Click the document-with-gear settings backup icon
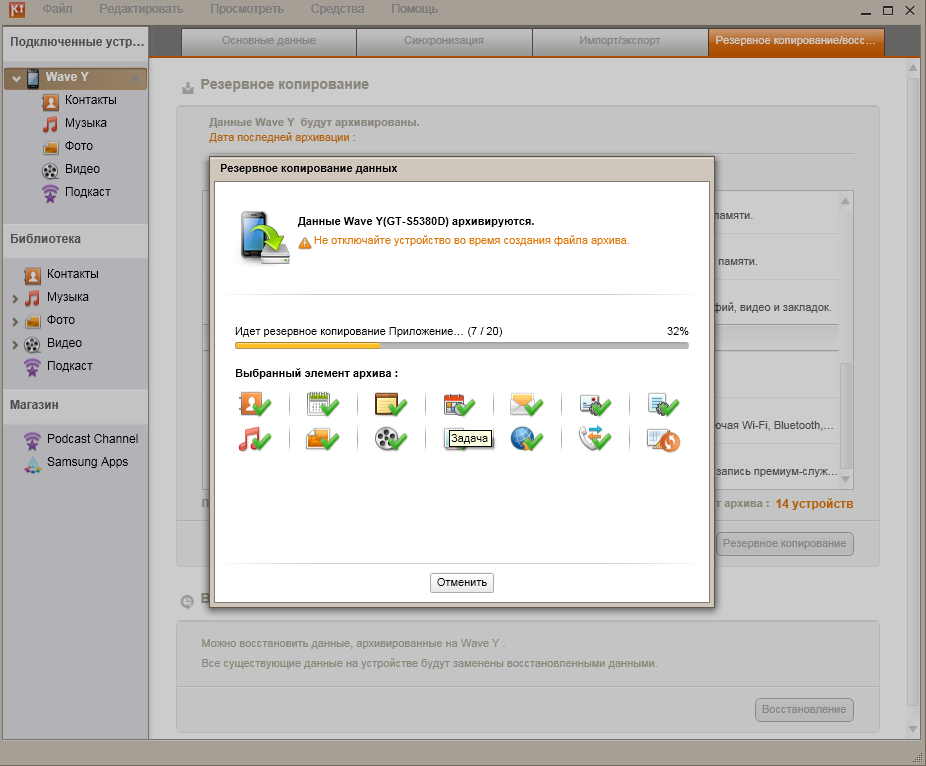This screenshot has width=926, height=766. tap(663, 405)
